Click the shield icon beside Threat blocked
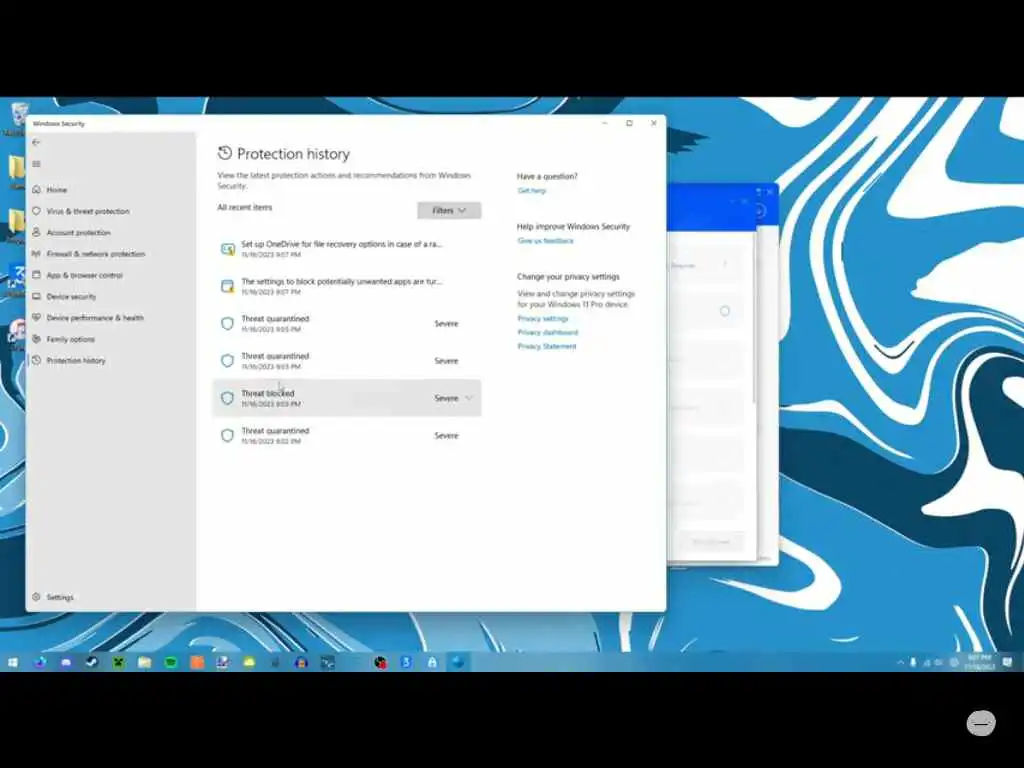 (x=227, y=398)
